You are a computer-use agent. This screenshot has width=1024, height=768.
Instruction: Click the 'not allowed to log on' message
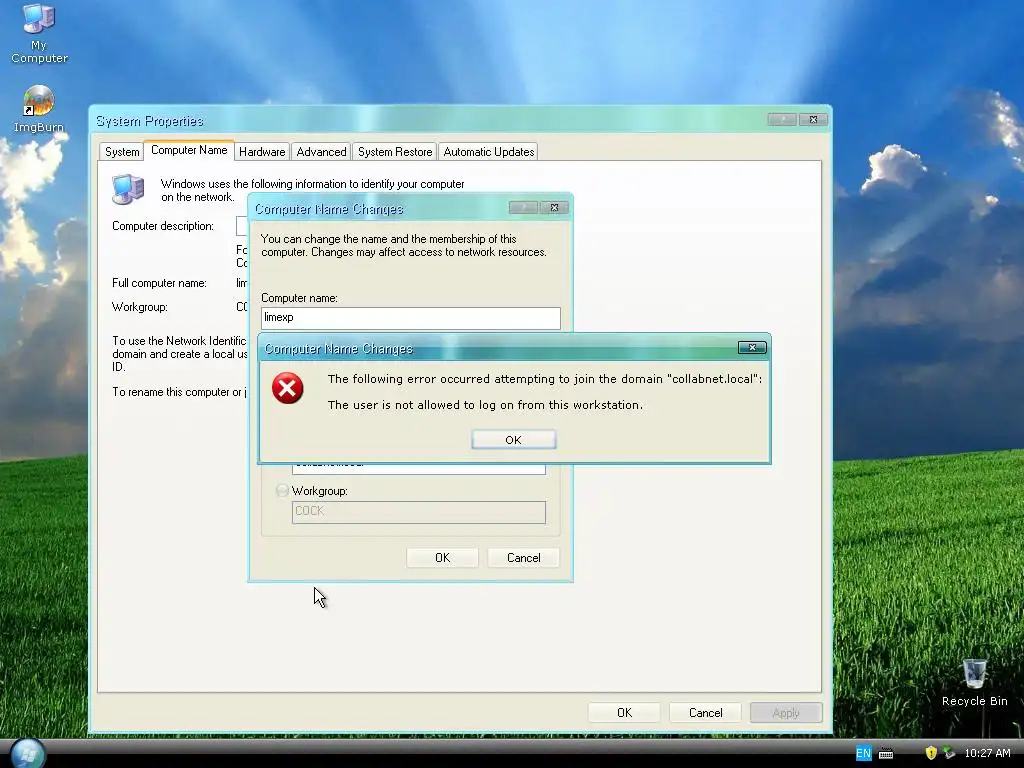(485, 405)
